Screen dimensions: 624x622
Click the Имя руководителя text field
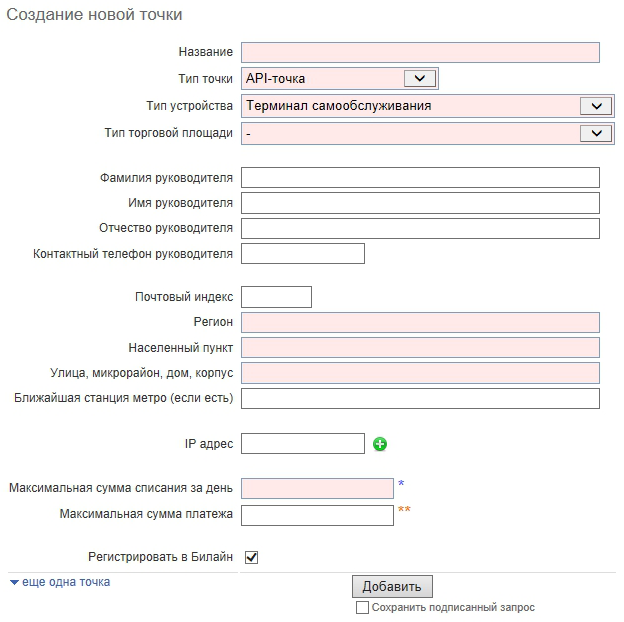(420, 203)
